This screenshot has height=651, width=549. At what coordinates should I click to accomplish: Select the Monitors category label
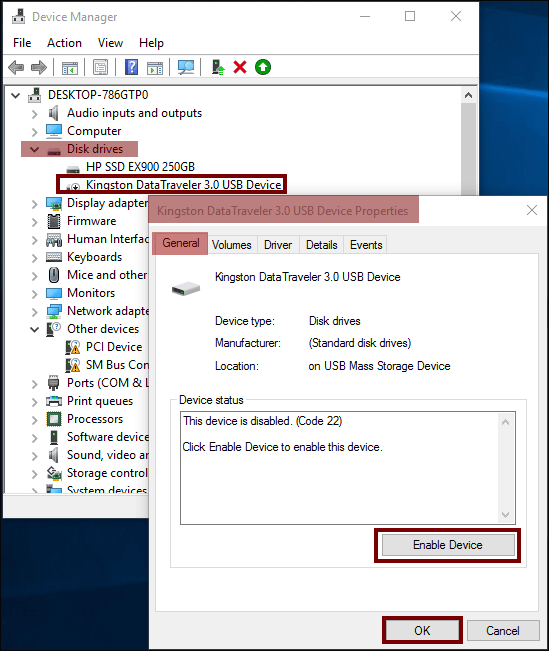tap(91, 293)
